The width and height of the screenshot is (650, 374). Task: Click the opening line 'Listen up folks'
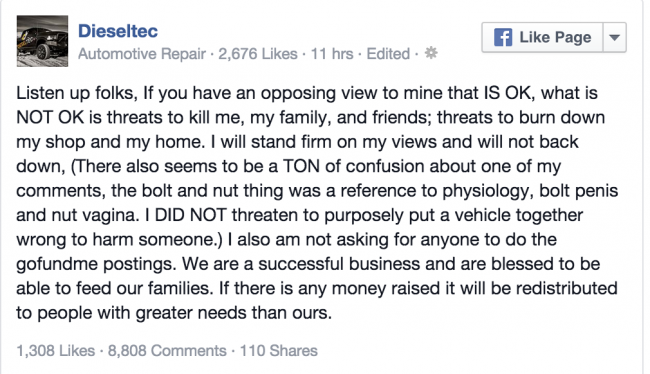76,93
